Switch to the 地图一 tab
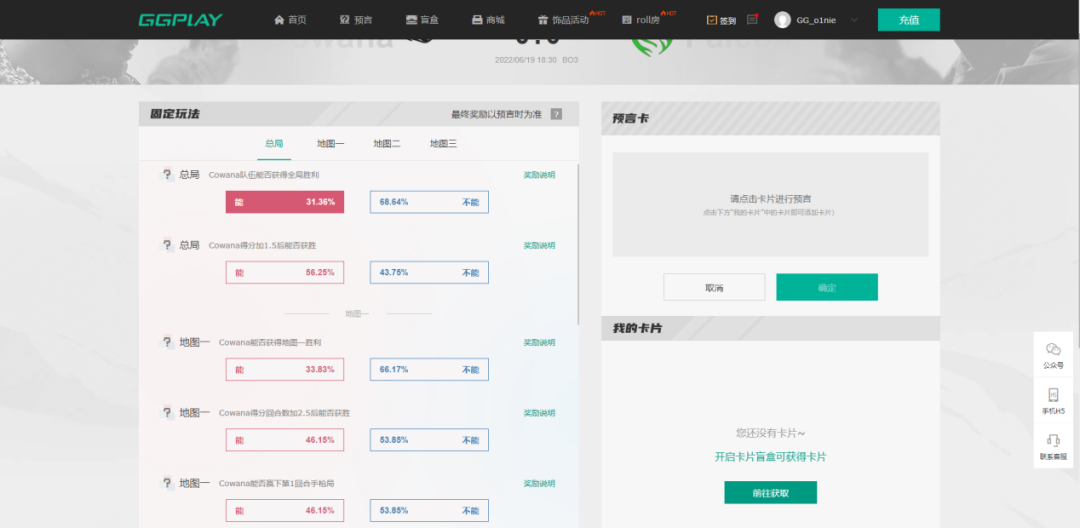The height and width of the screenshot is (528, 1080). coord(331,144)
